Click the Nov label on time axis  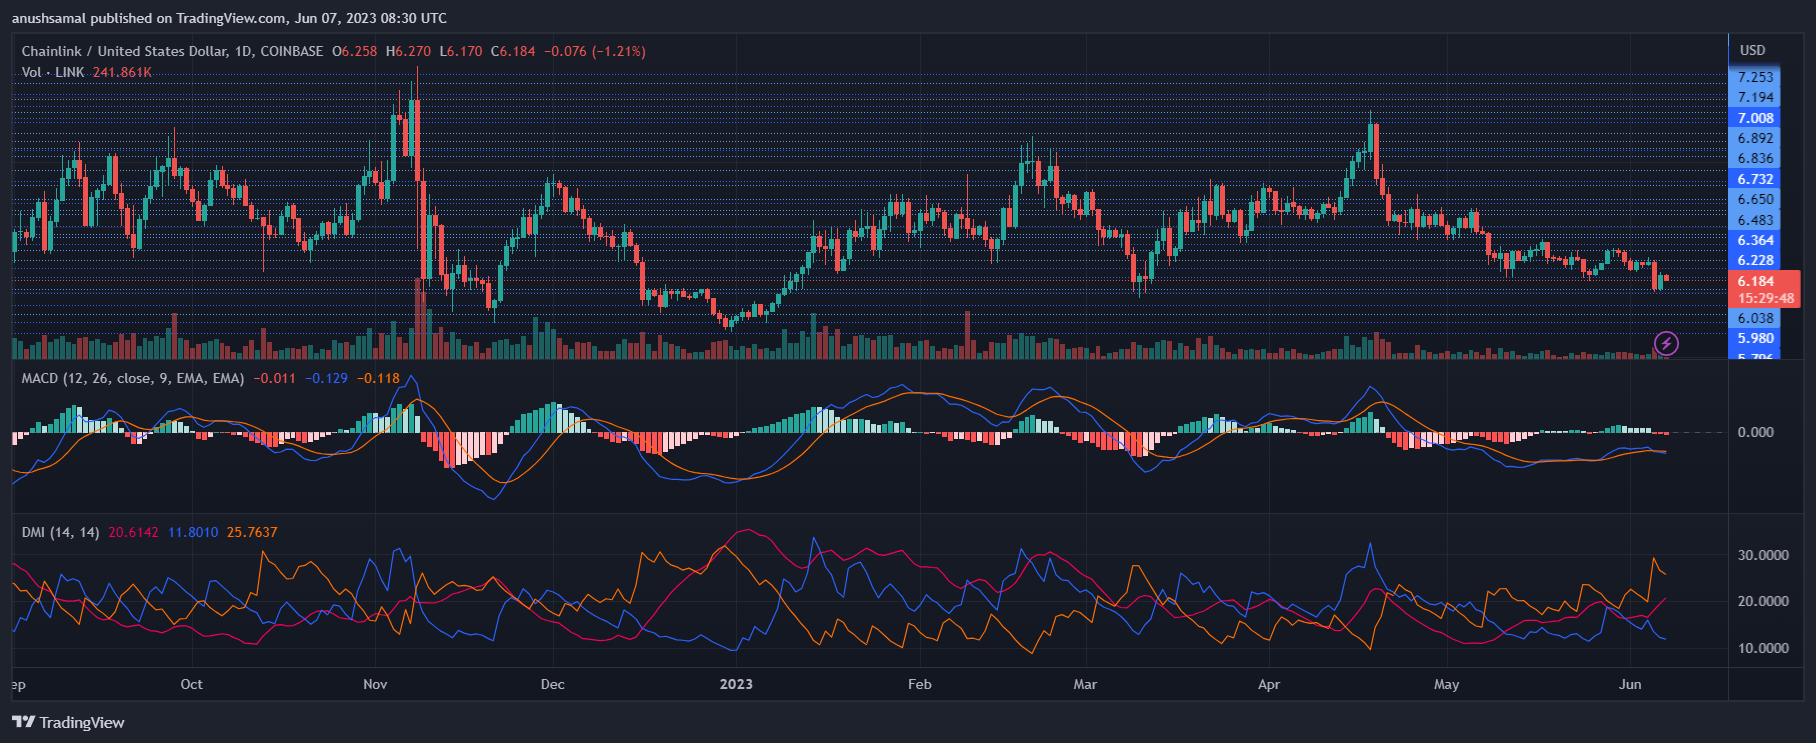coord(375,684)
